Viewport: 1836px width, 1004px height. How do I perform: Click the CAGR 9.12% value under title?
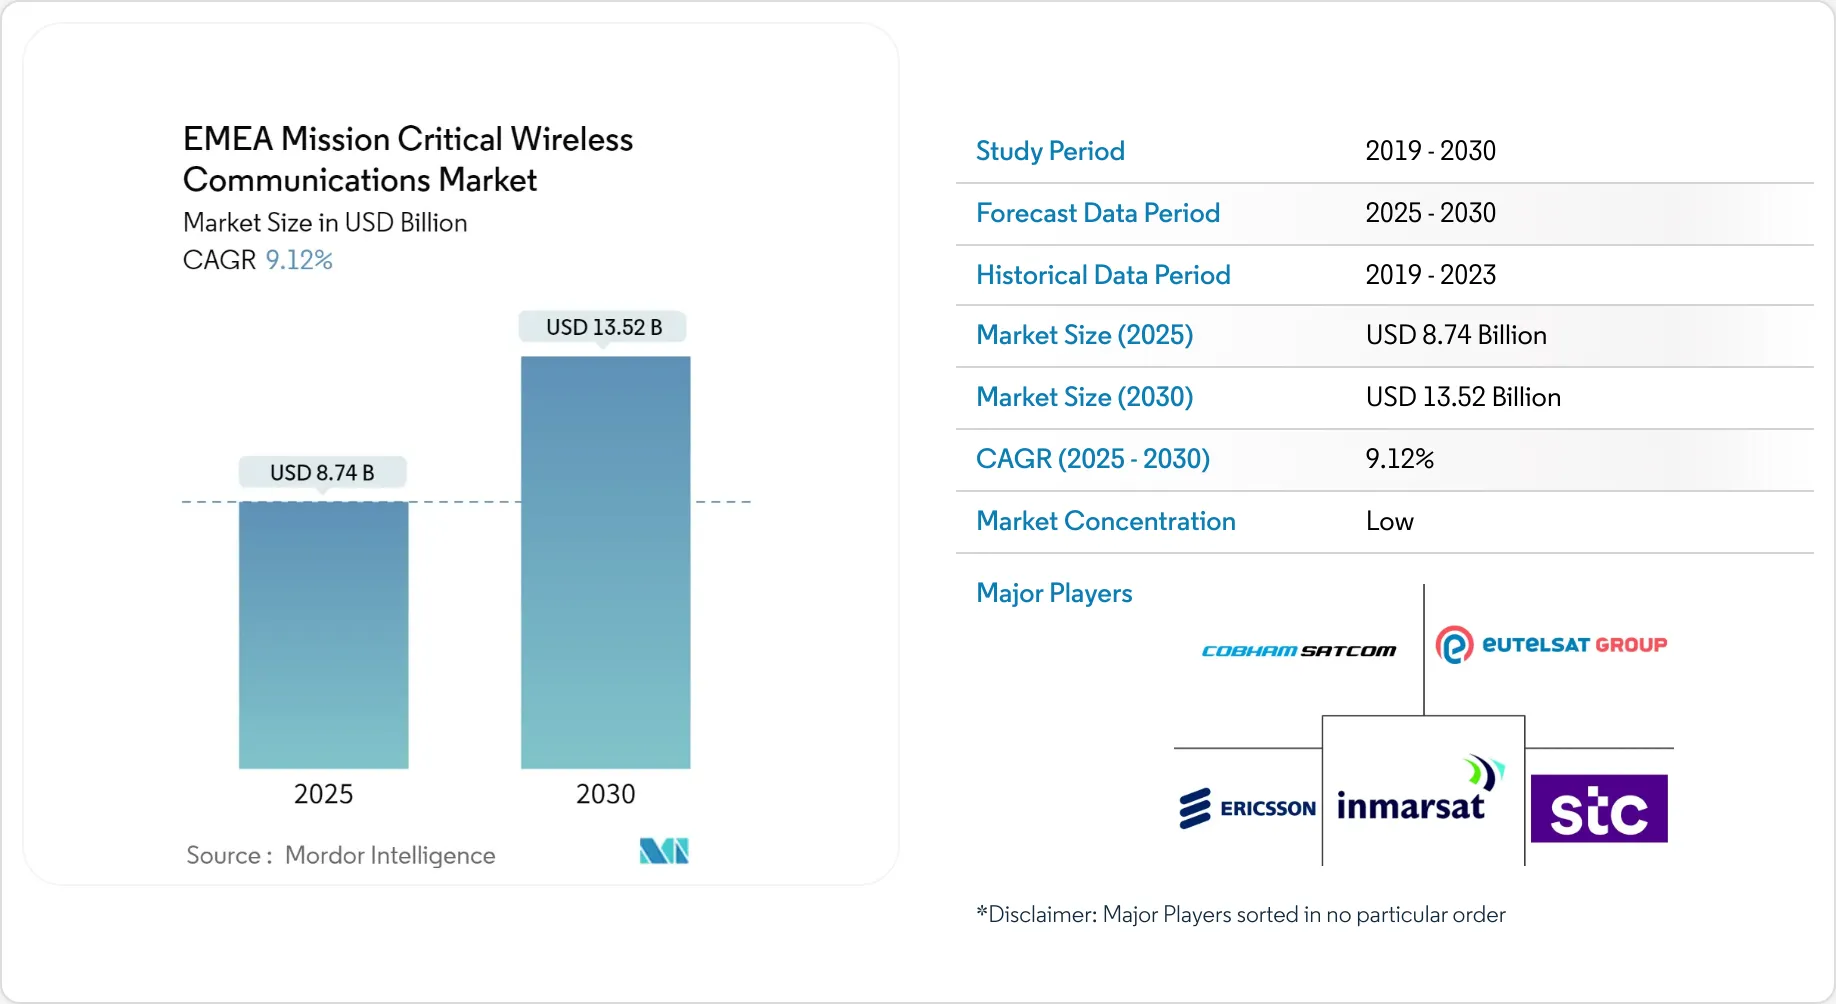coord(299,260)
